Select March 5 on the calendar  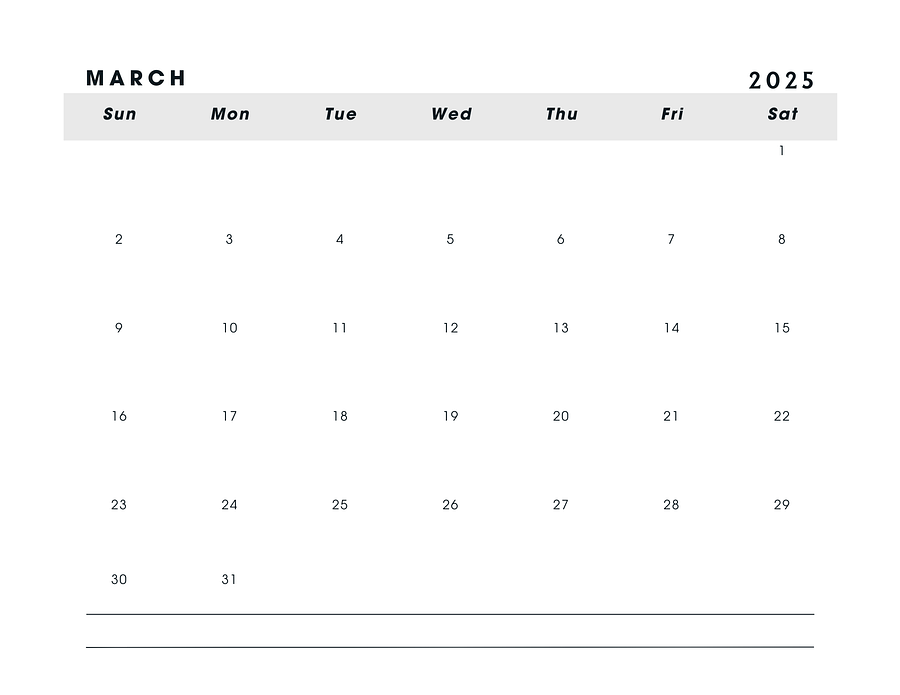(450, 239)
